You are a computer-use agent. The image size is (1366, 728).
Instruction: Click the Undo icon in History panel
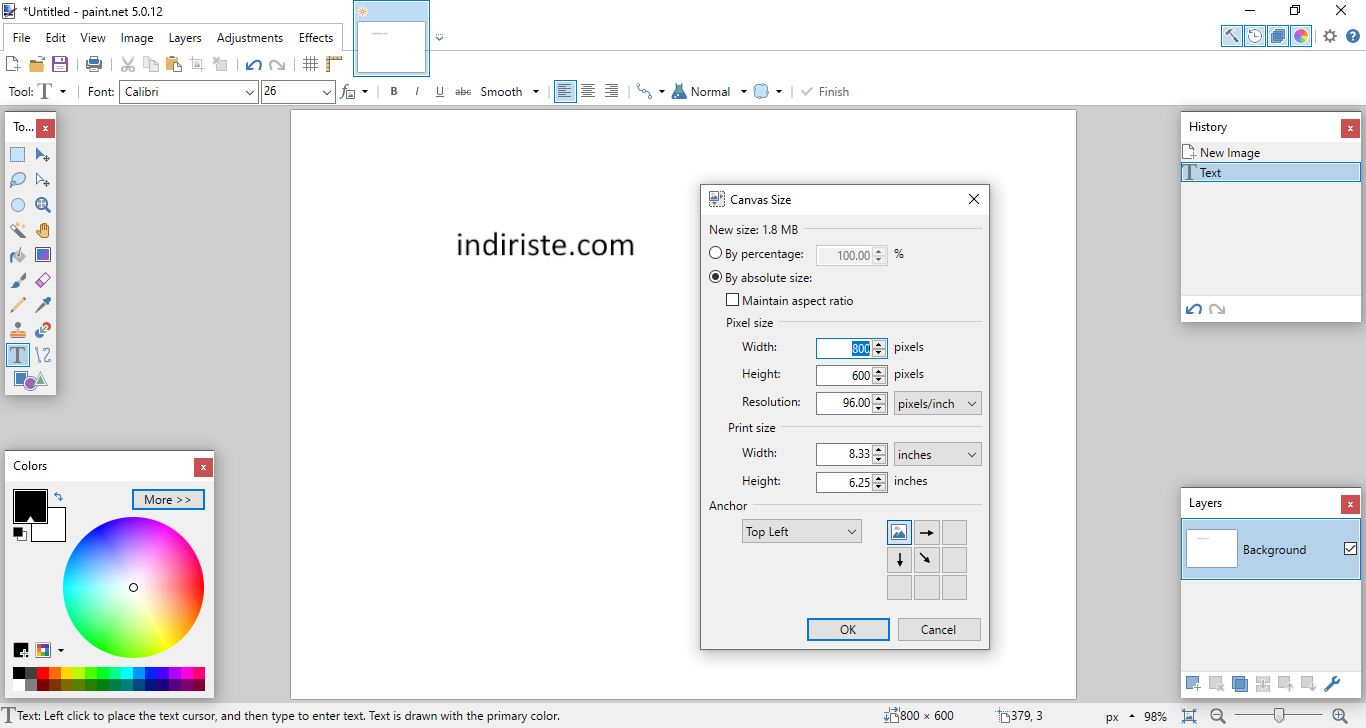tap(1194, 310)
